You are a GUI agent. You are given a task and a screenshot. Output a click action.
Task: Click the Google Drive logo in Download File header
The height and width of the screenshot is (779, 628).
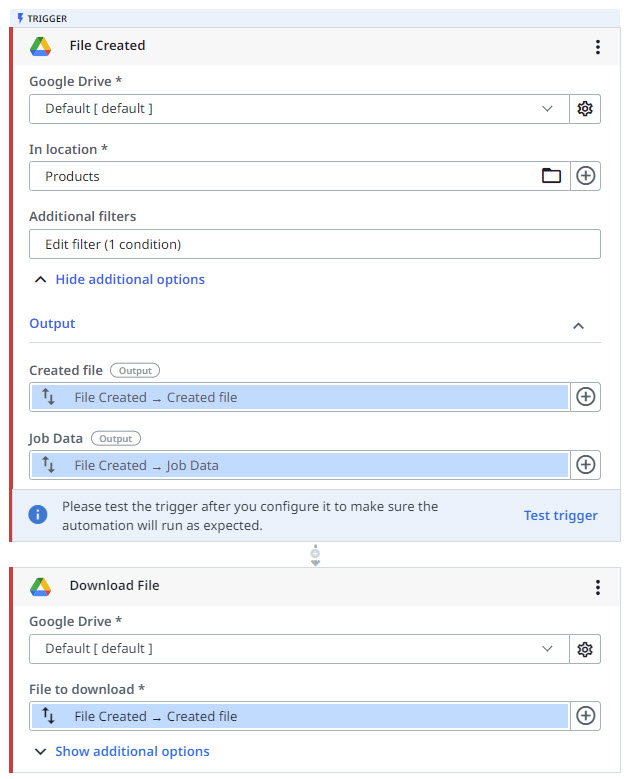(40, 587)
